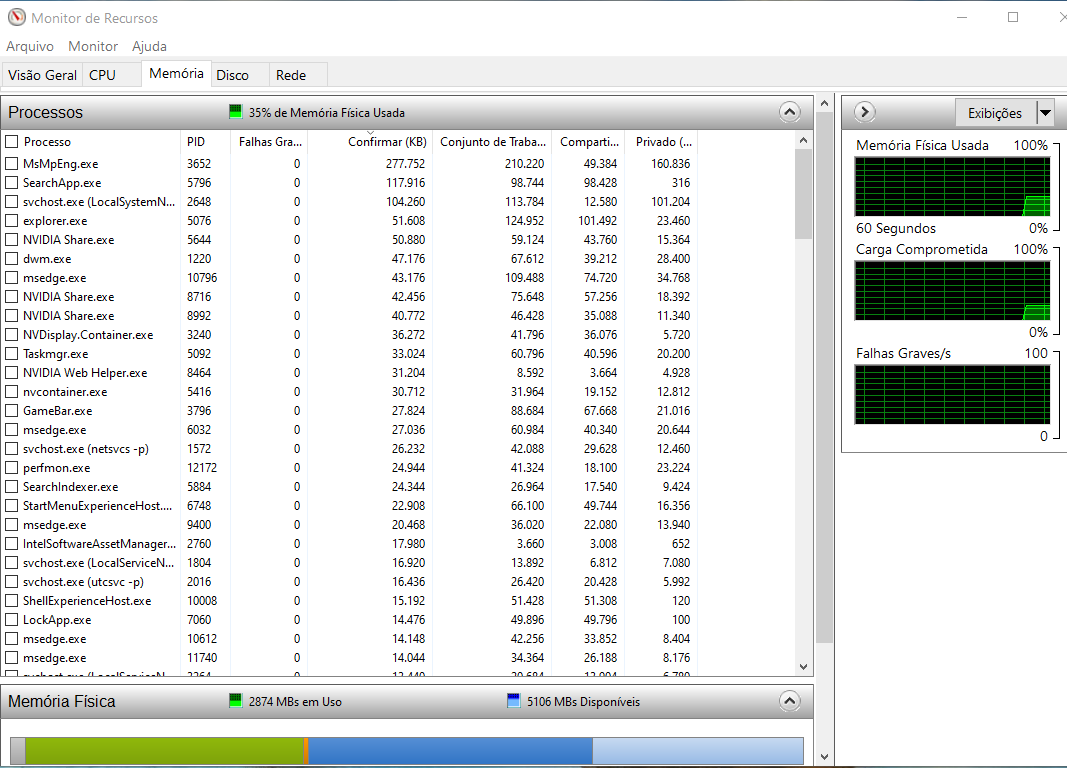Screen dimensions: 1067x768
Task: Check the NVDisplay.Container.exe checkbox
Action: tap(12, 335)
